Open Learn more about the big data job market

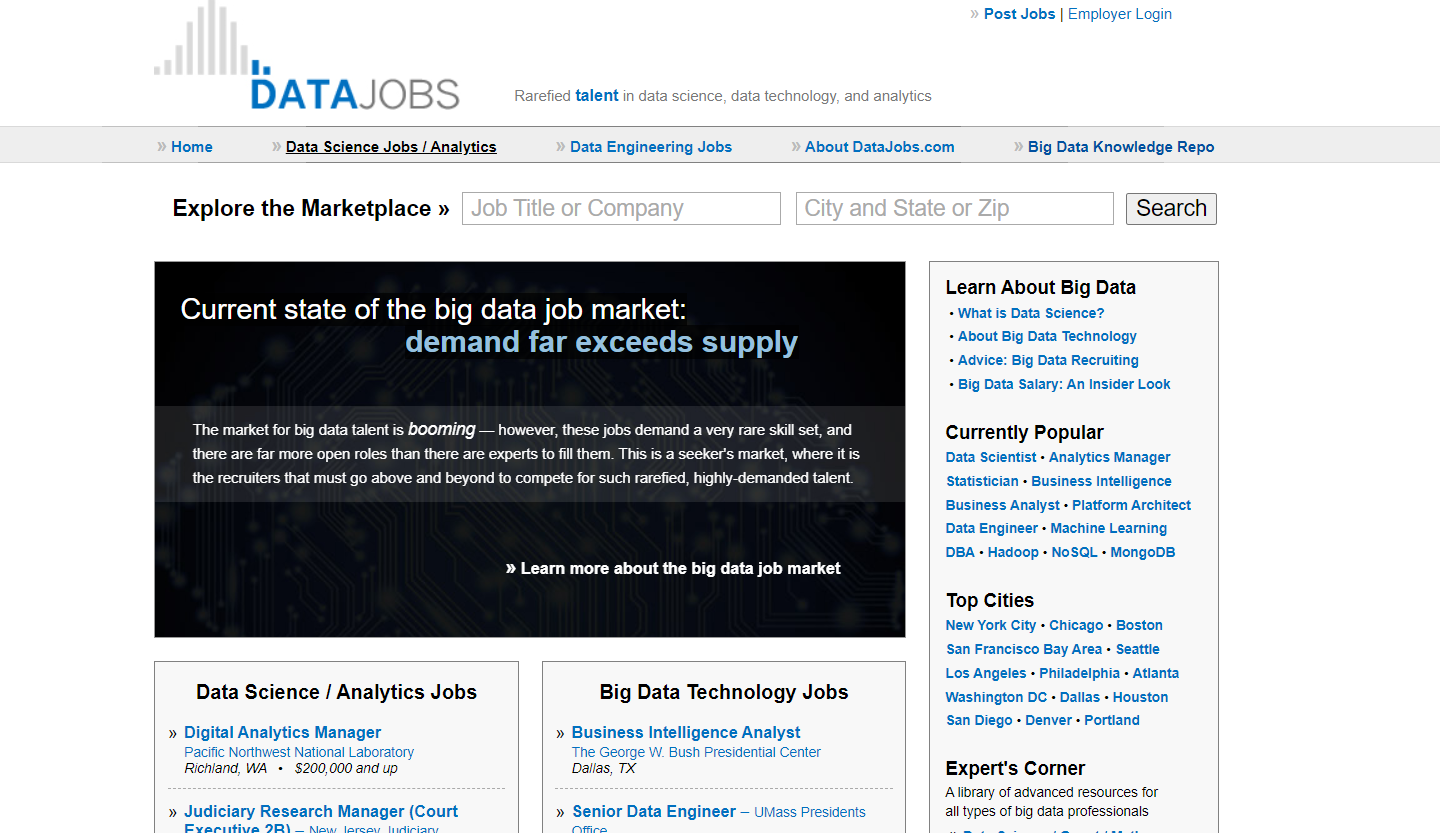point(680,568)
